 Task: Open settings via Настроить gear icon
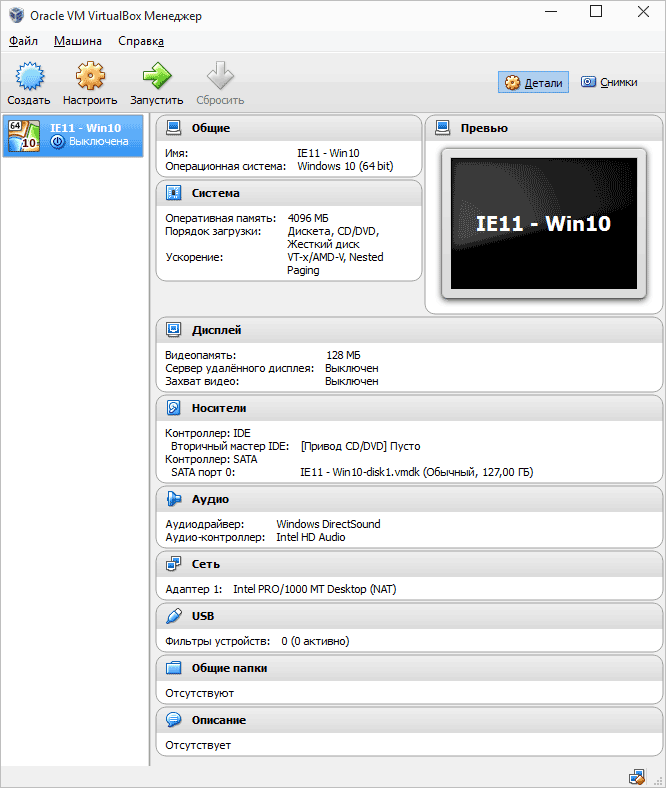(x=90, y=76)
